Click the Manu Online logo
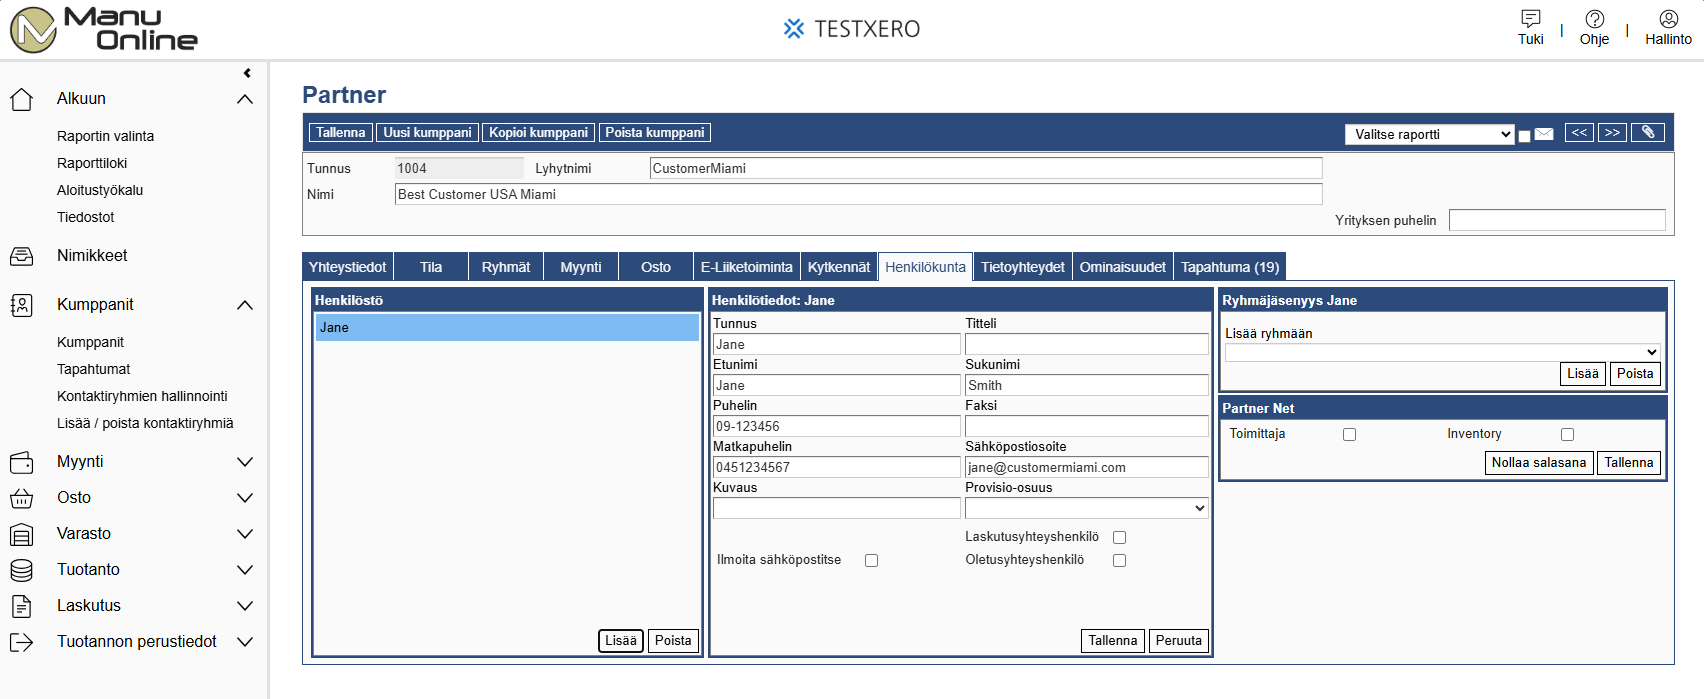Viewport: 1704px width, 699px height. [x=104, y=29]
